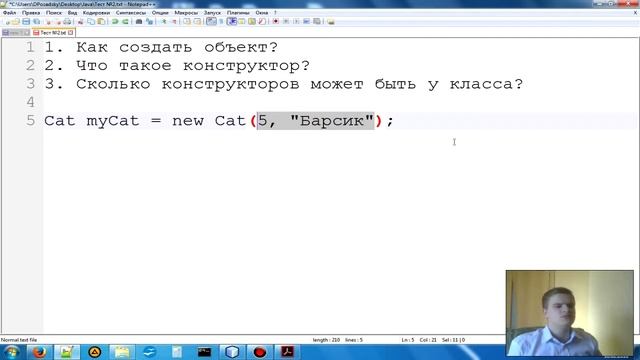Click the Save All toolbar icon
The width and height of the screenshot is (640, 360).
pos(37,21)
